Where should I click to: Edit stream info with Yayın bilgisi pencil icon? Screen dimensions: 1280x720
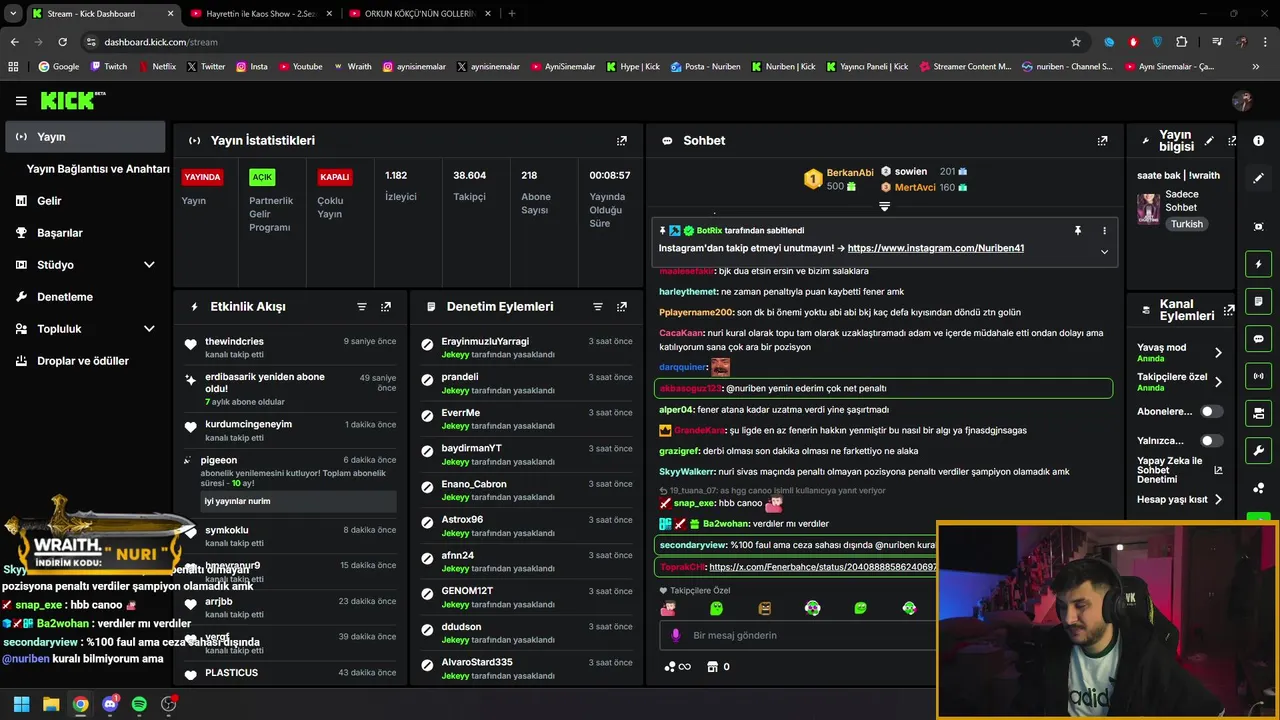point(1209,141)
